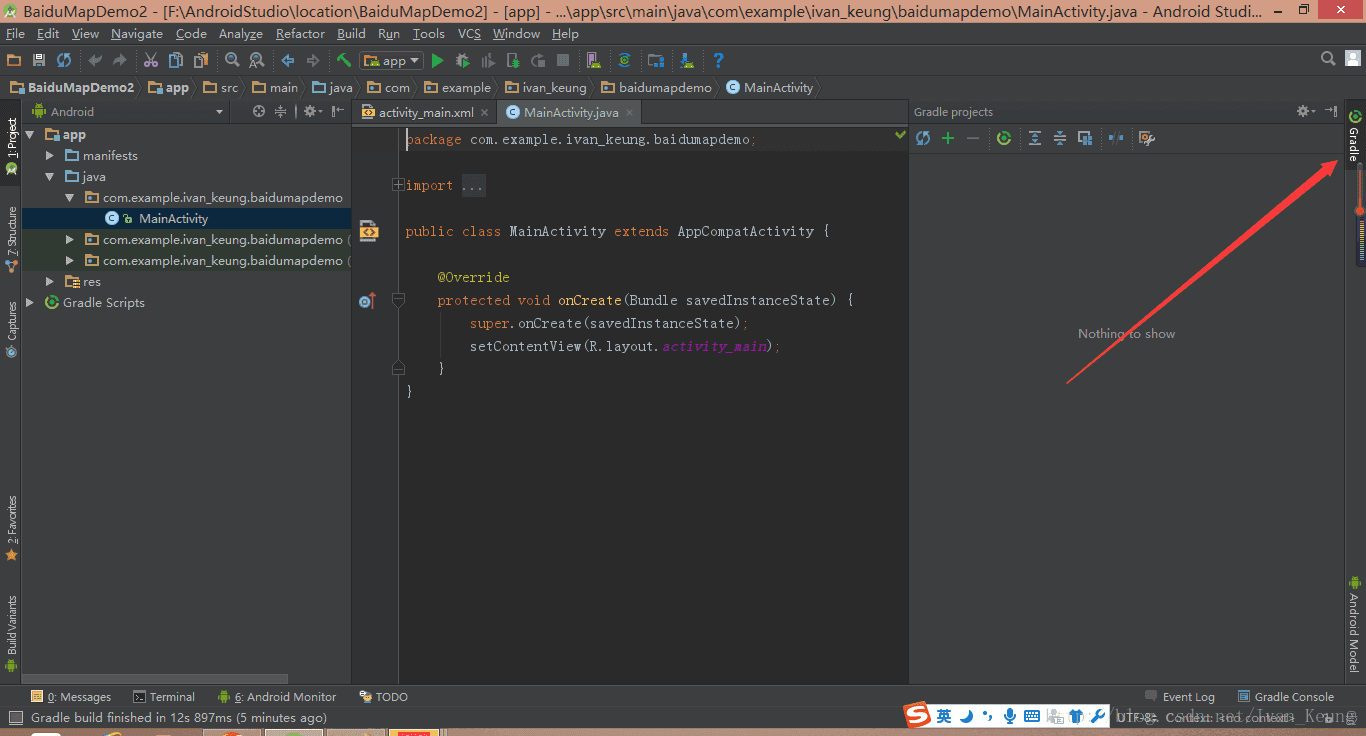The width and height of the screenshot is (1366, 736).
Task: Click the Replace icon in toolbar
Action: (256, 61)
